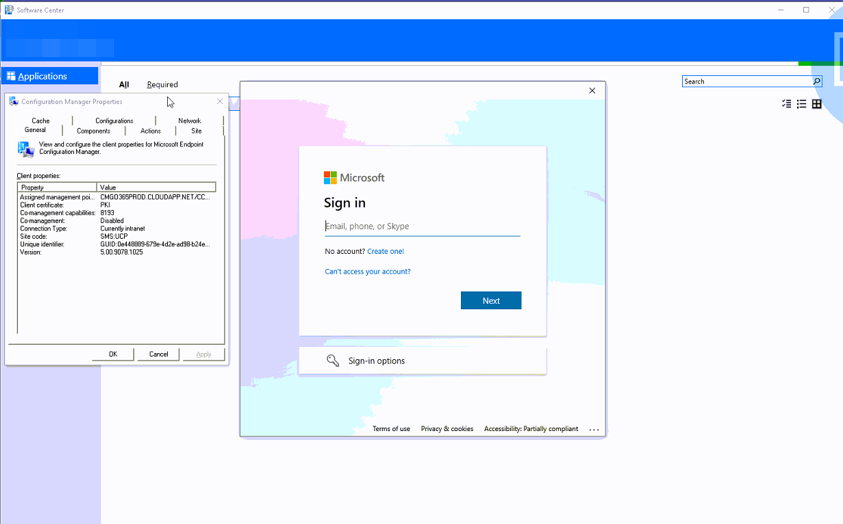
Task: Click the Next button
Action: 491,300
